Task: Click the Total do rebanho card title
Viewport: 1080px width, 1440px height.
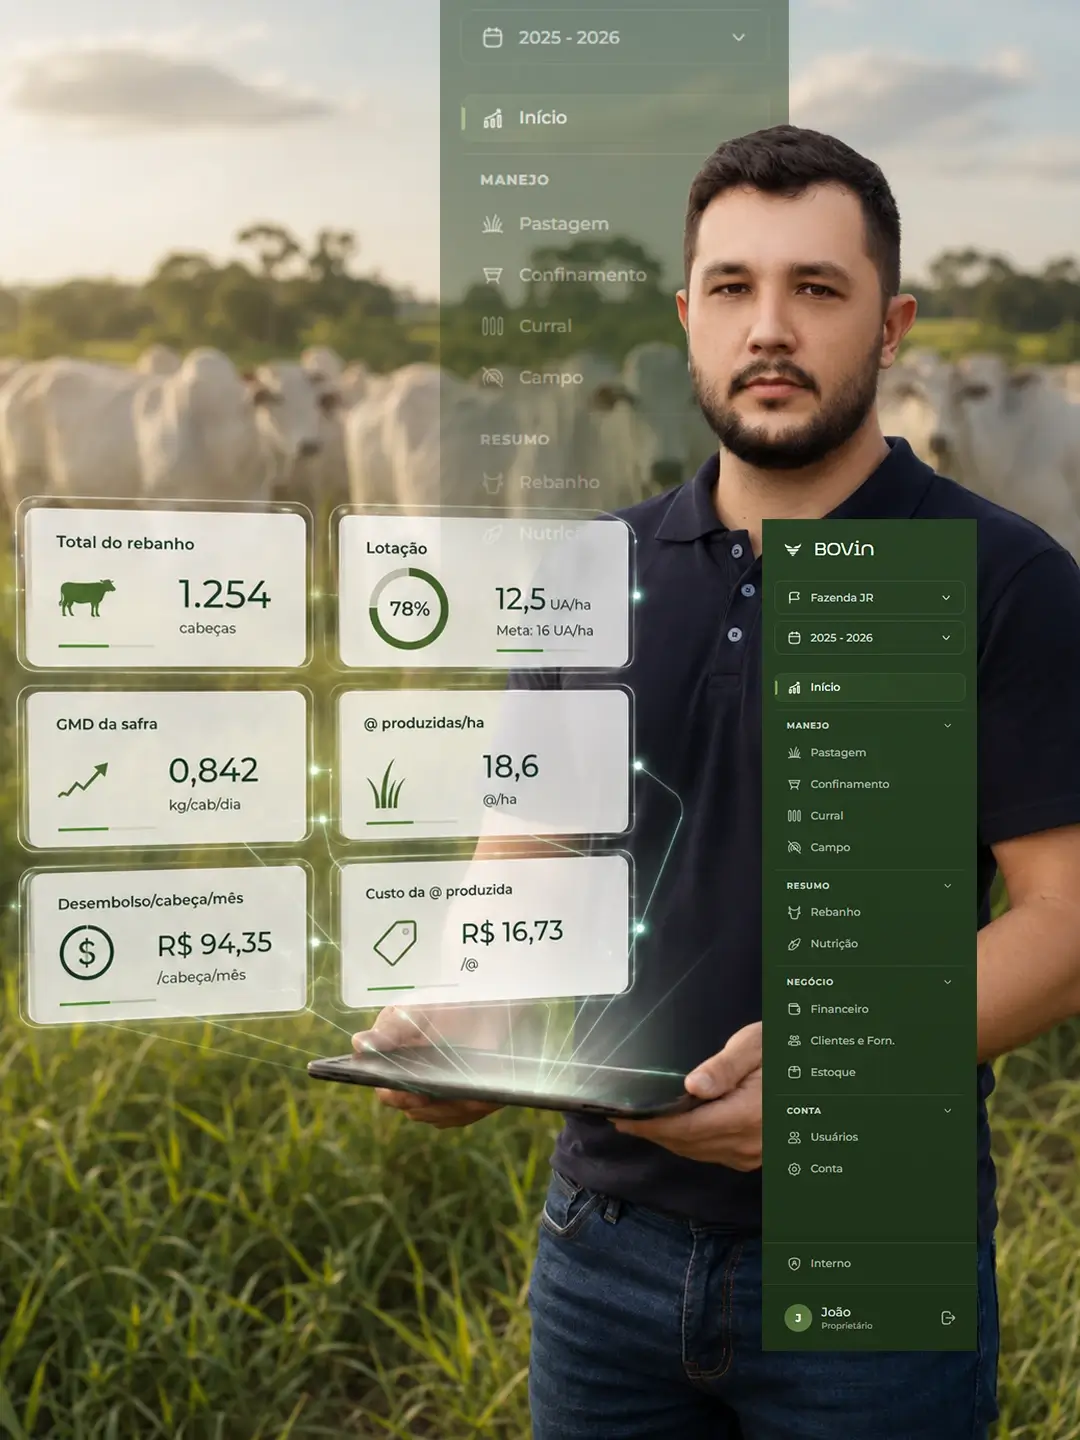Action: pos(125,543)
